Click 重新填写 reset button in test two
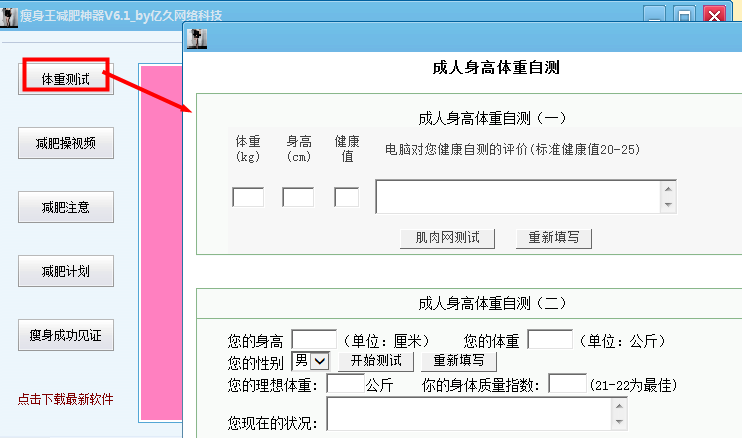The width and height of the screenshot is (742, 438). click(459, 361)
